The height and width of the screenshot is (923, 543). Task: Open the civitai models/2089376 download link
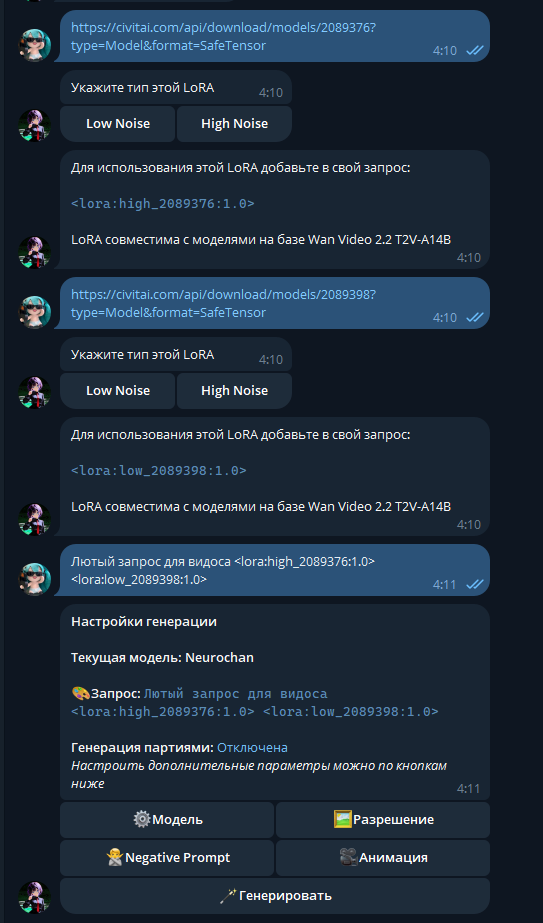point(223,36)
